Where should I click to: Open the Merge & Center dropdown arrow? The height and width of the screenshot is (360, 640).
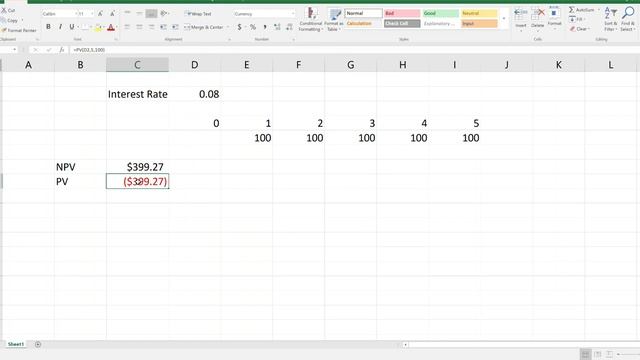coord(228,27)
